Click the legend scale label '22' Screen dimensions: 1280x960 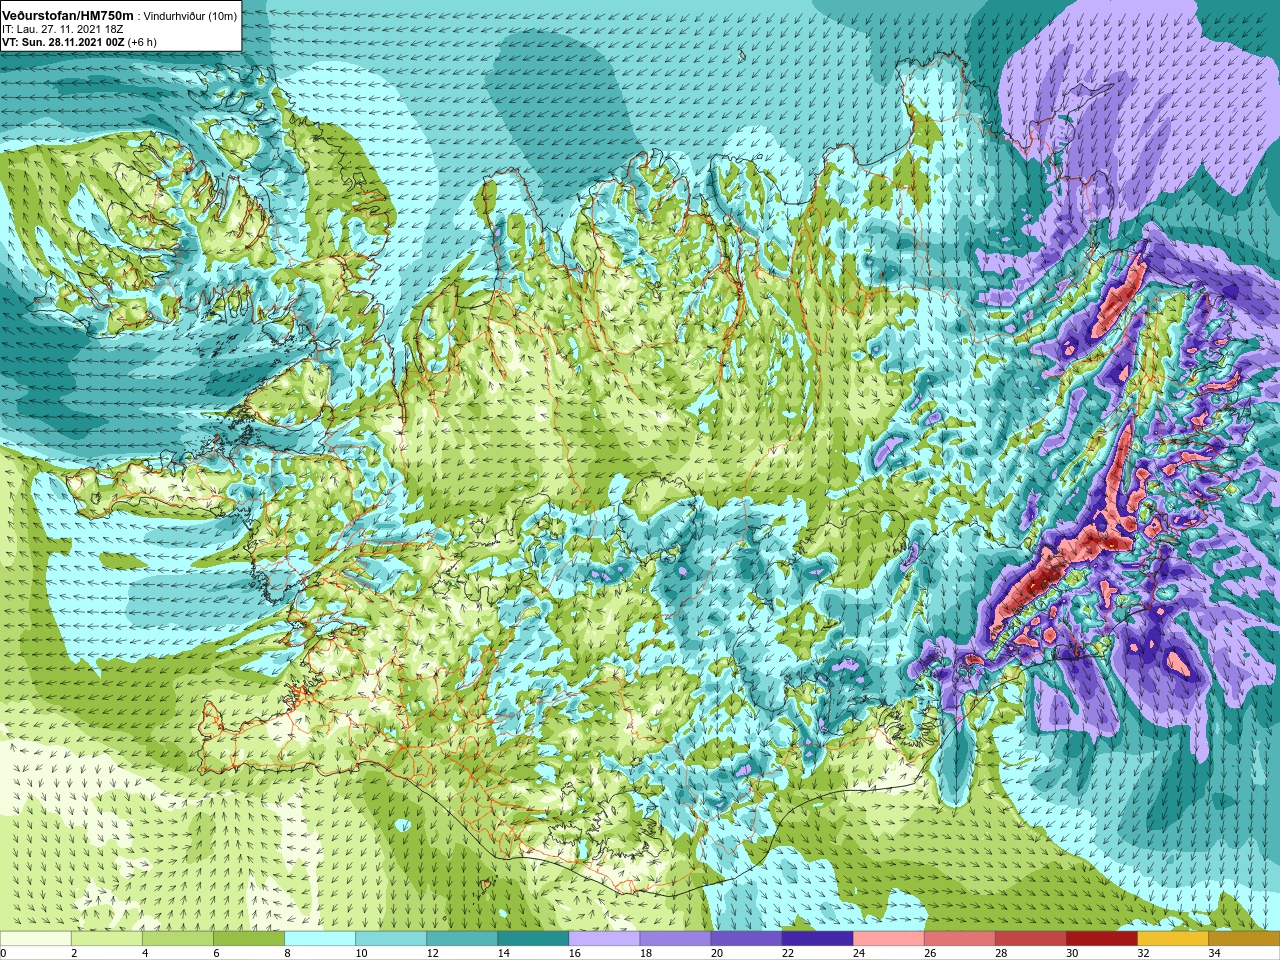click(787, 953)
